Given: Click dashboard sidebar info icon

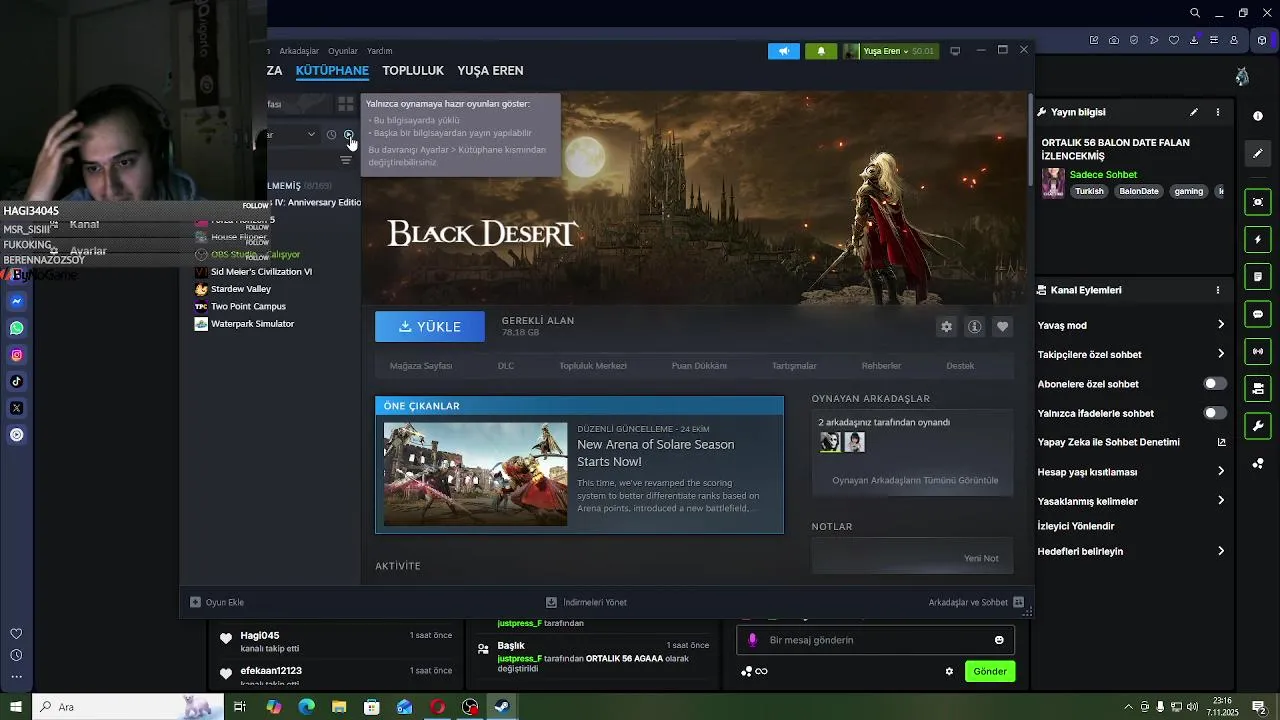Looking at the screenshot, I should click(1258, 116).
